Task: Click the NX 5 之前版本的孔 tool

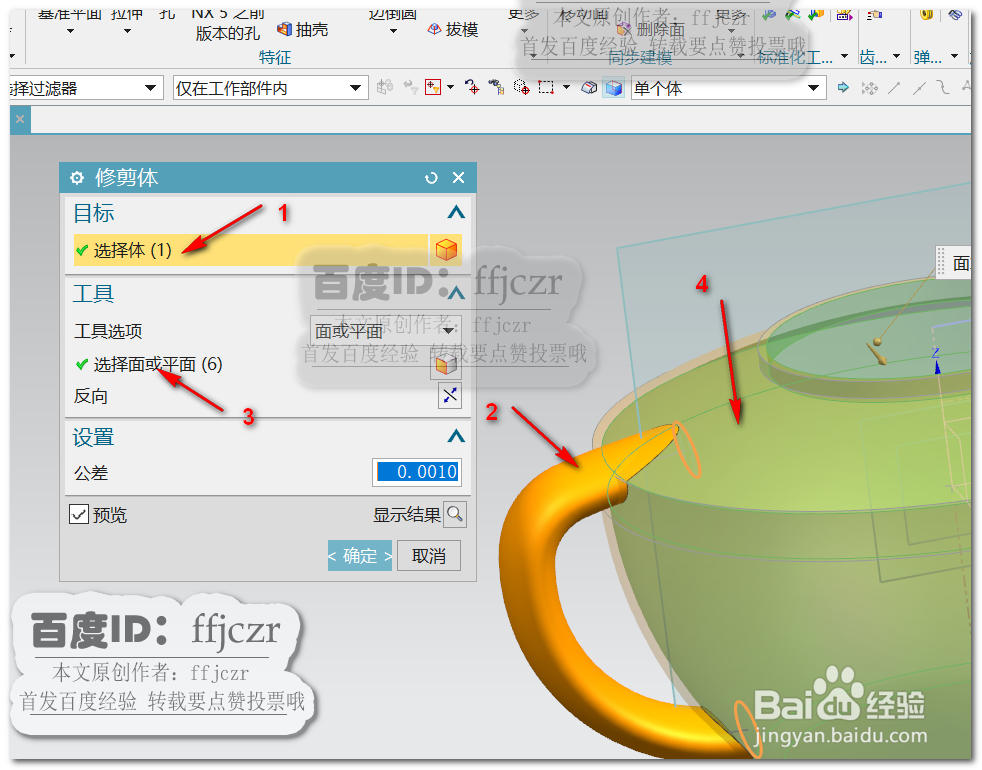Action: 227,25
